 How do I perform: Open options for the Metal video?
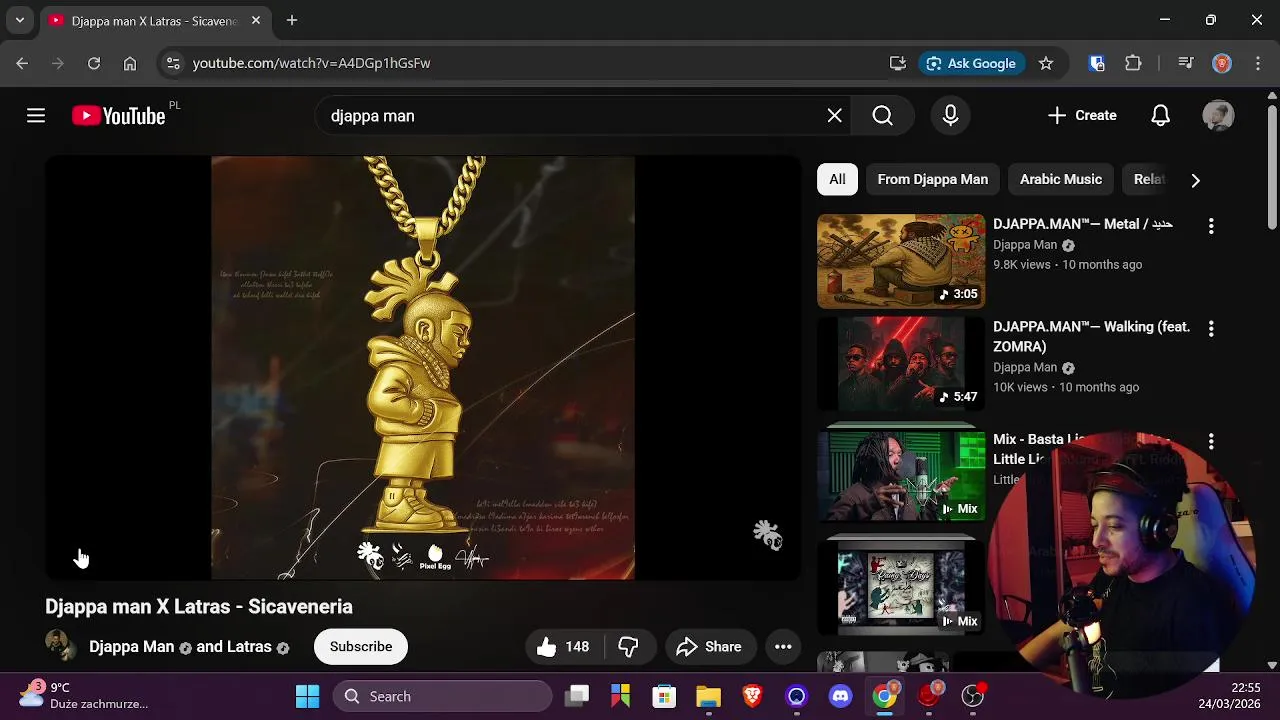pos(1211,226)
